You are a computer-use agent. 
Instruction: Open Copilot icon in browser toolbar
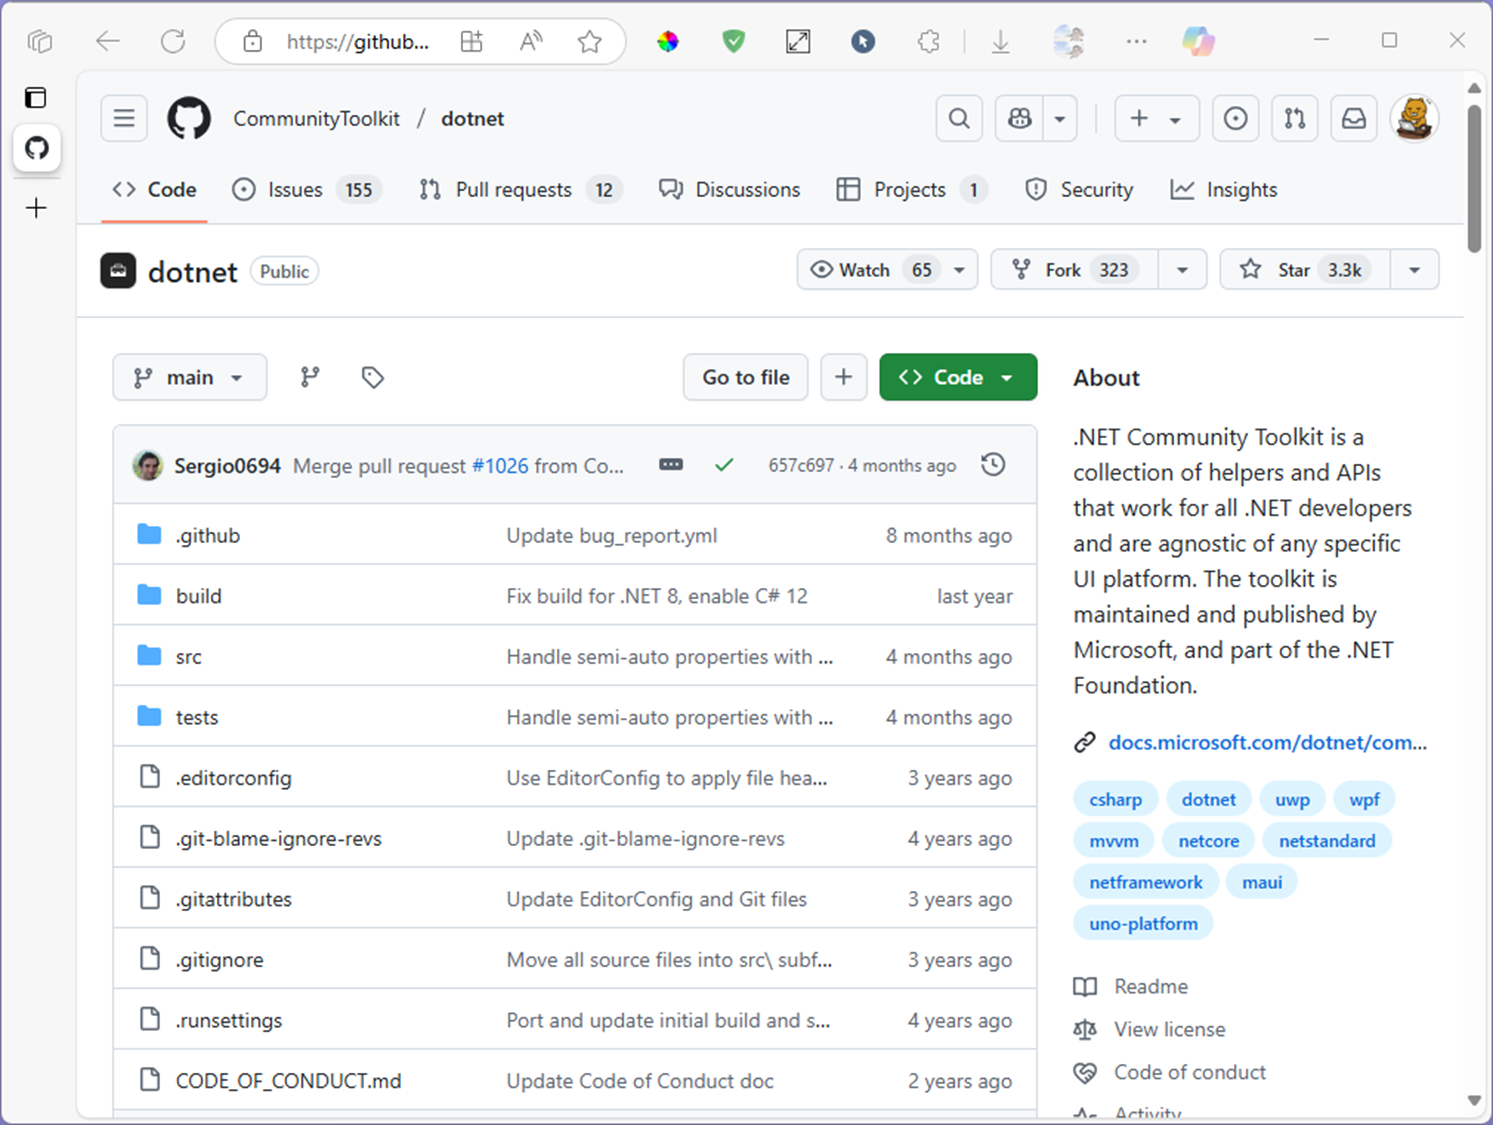point(1198,41)
